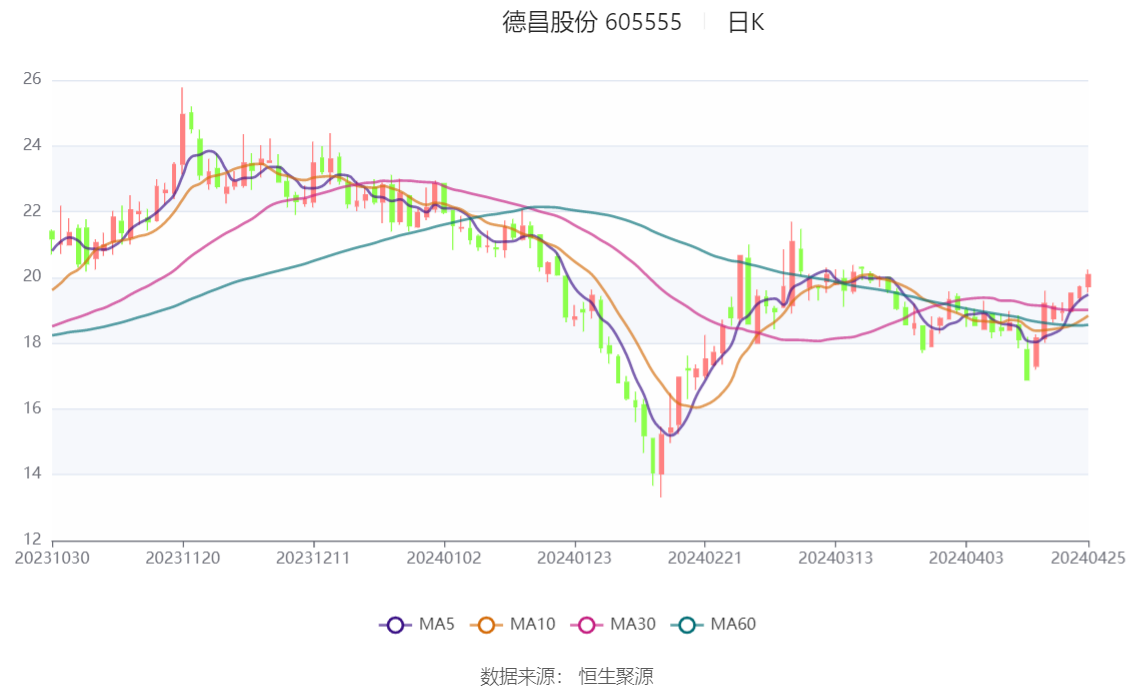Image resolution: width=1134 pixels, height=689 pixels.
Task: Open the 恒生聚源 data source text
Action: pyautogui.click(x=616, y=677)
